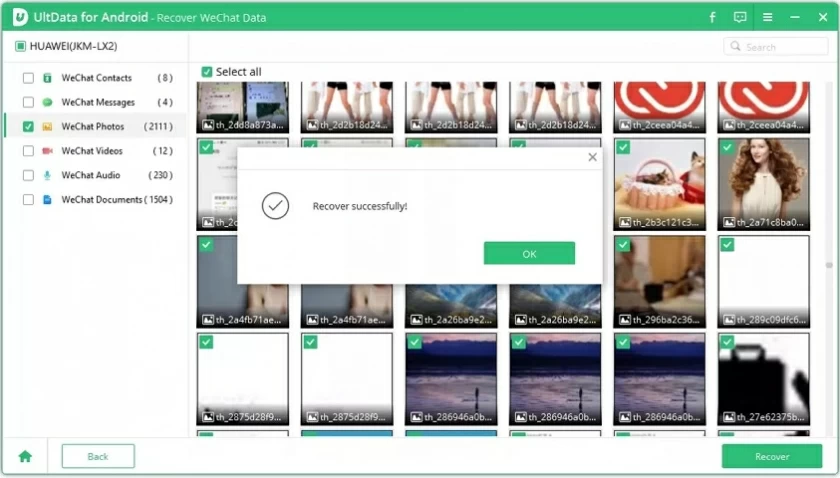This screenshot has width=840, height=478.
Task: Enable the WeChat Contacts checkbox
Action: coord(28,78)
